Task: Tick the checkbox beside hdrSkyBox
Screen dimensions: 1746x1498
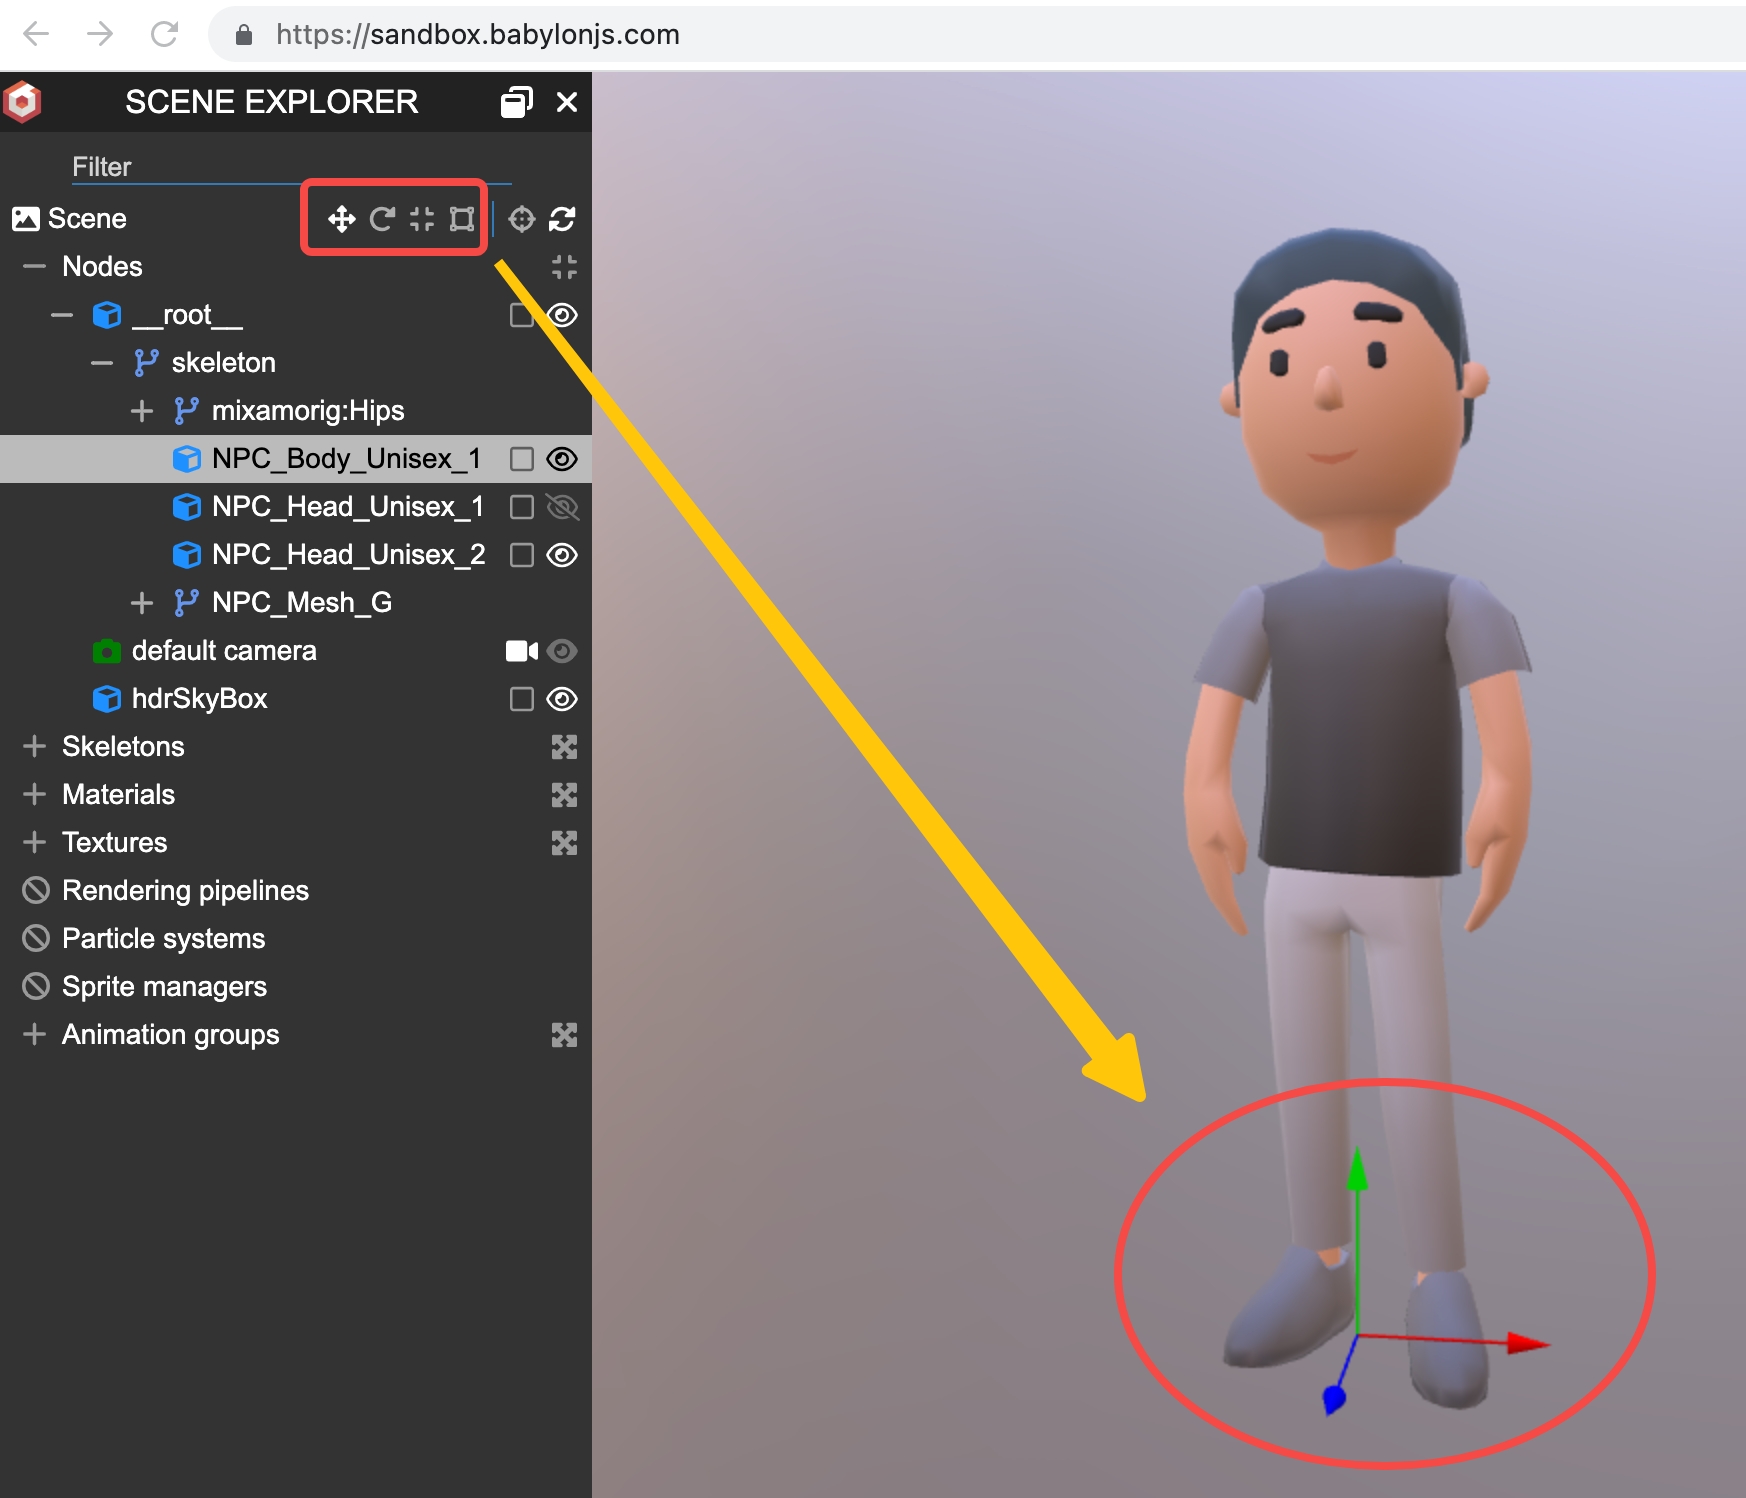Action: click(521, 699)
